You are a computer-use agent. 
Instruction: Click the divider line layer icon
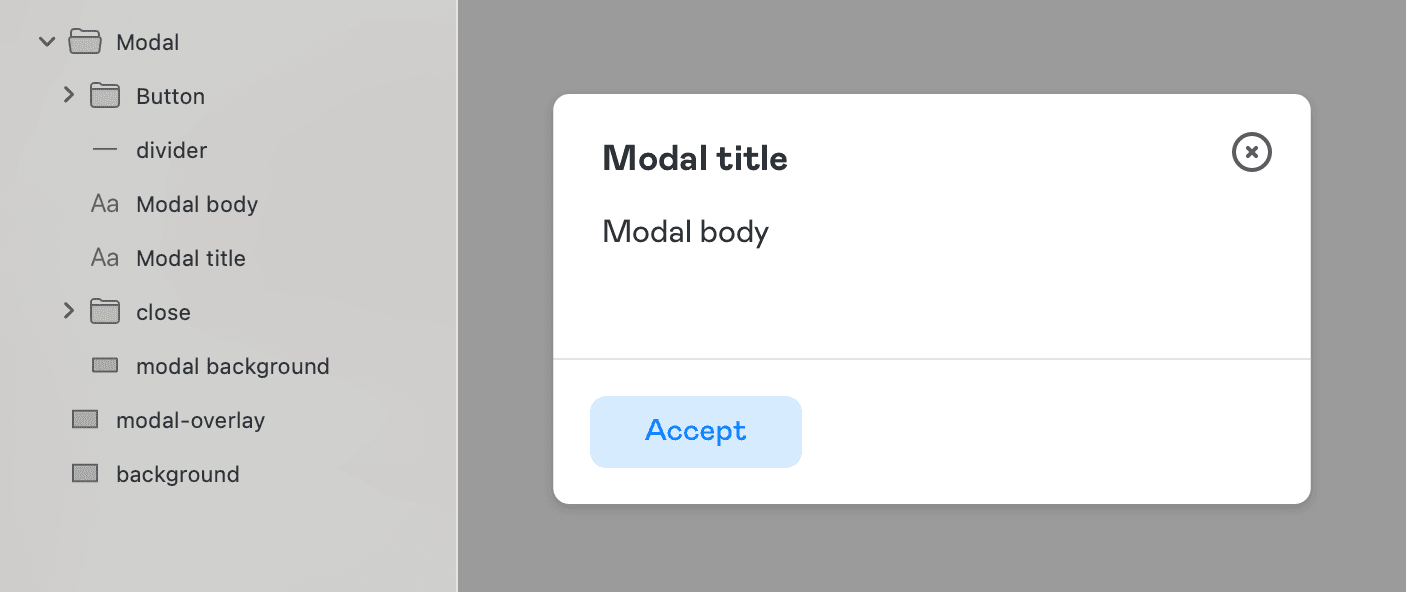[x=105, y=150]
